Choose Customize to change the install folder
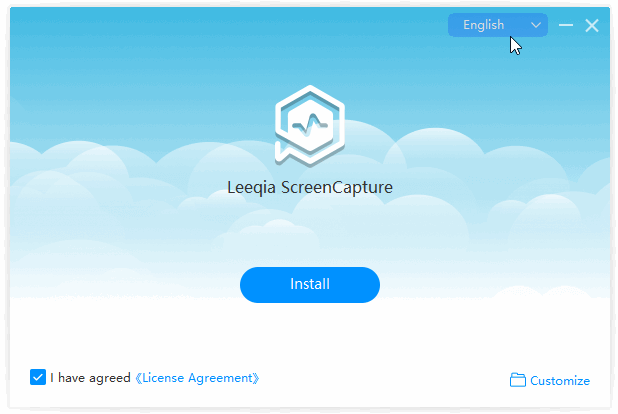The height and width of the screenshot is (414, 618). click(x=560, y=380)
